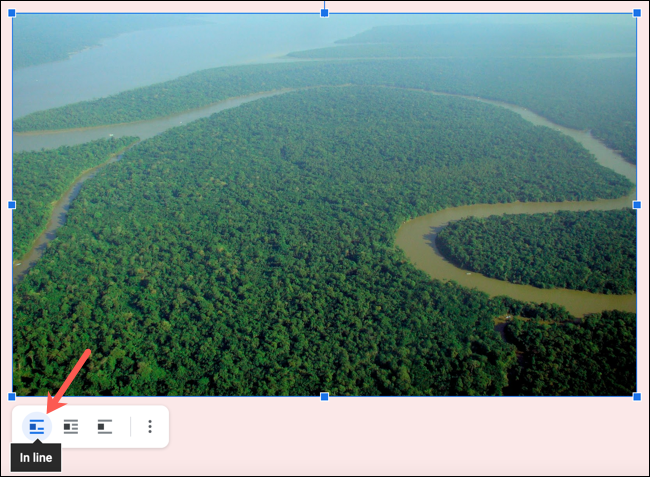
Task: Click the top-center resize handle
Action: point(324,13)
